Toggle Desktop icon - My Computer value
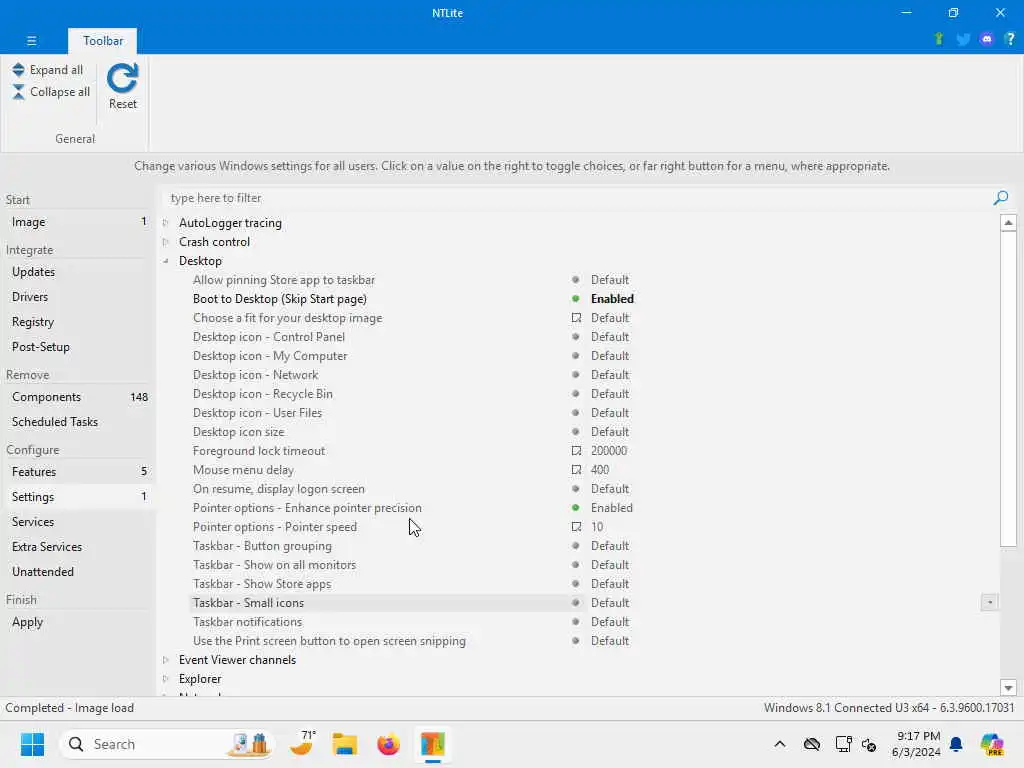 point(609,355)
